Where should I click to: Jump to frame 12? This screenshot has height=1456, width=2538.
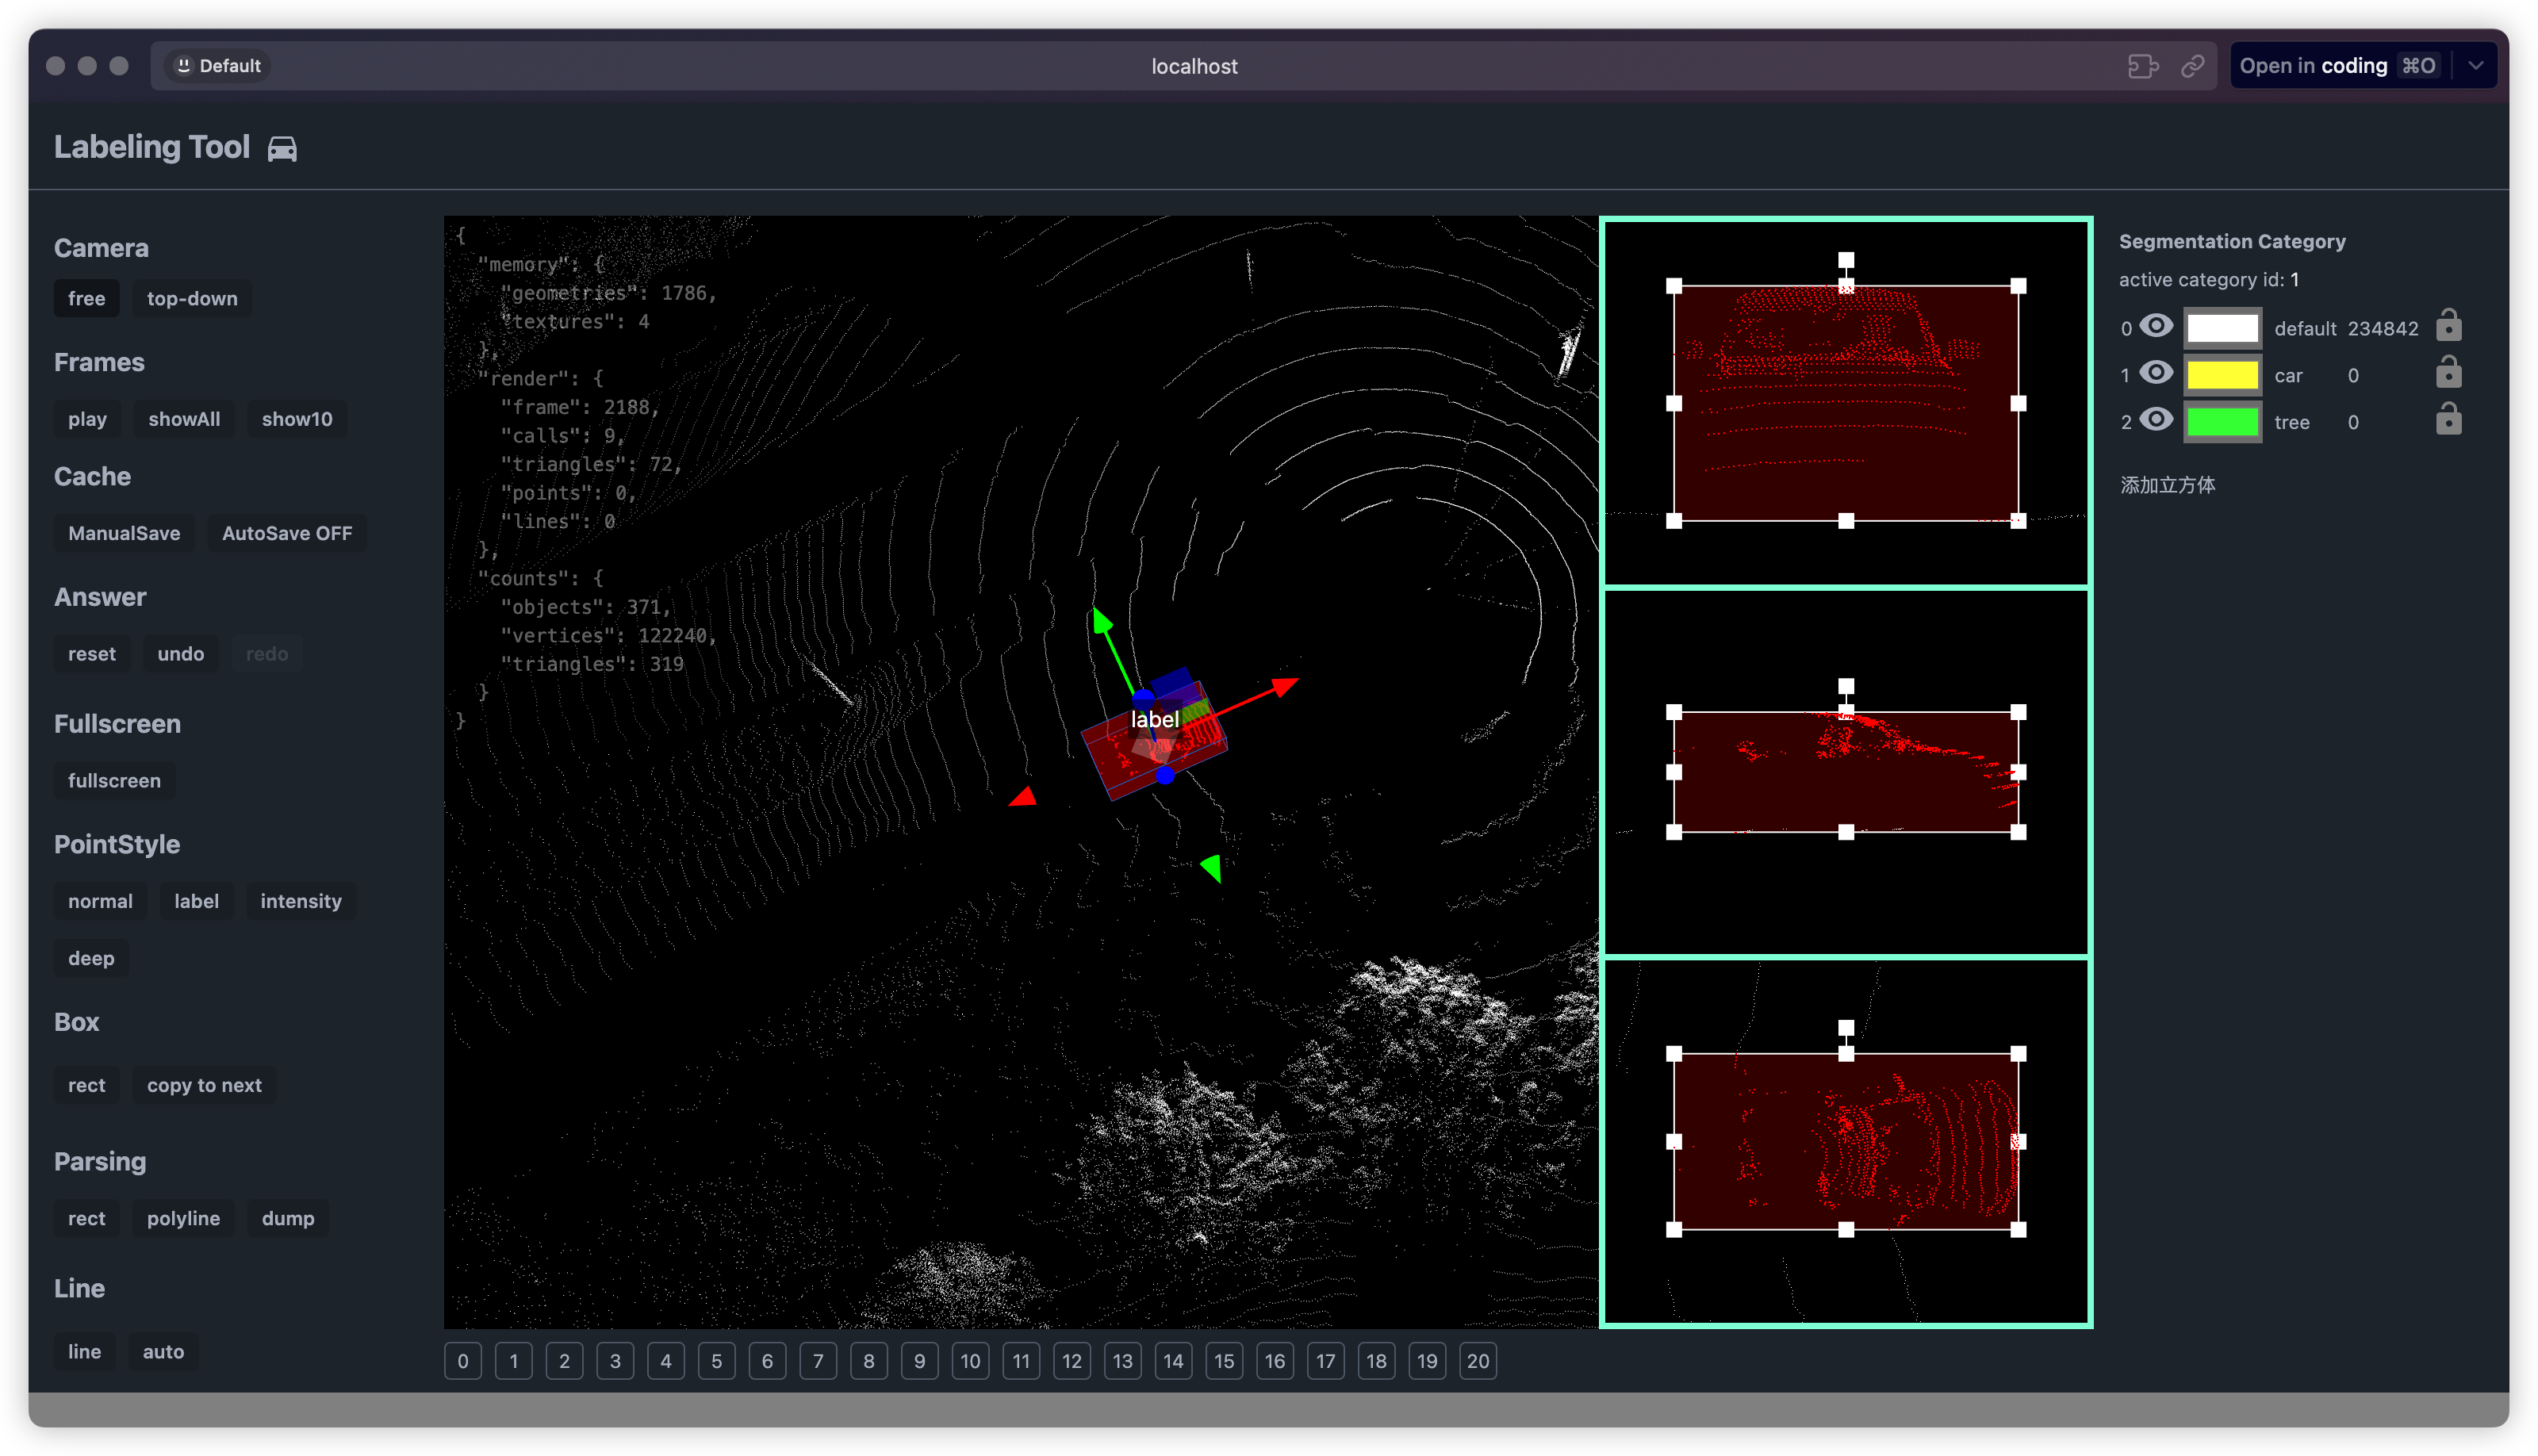(x=1072, y=1361)
